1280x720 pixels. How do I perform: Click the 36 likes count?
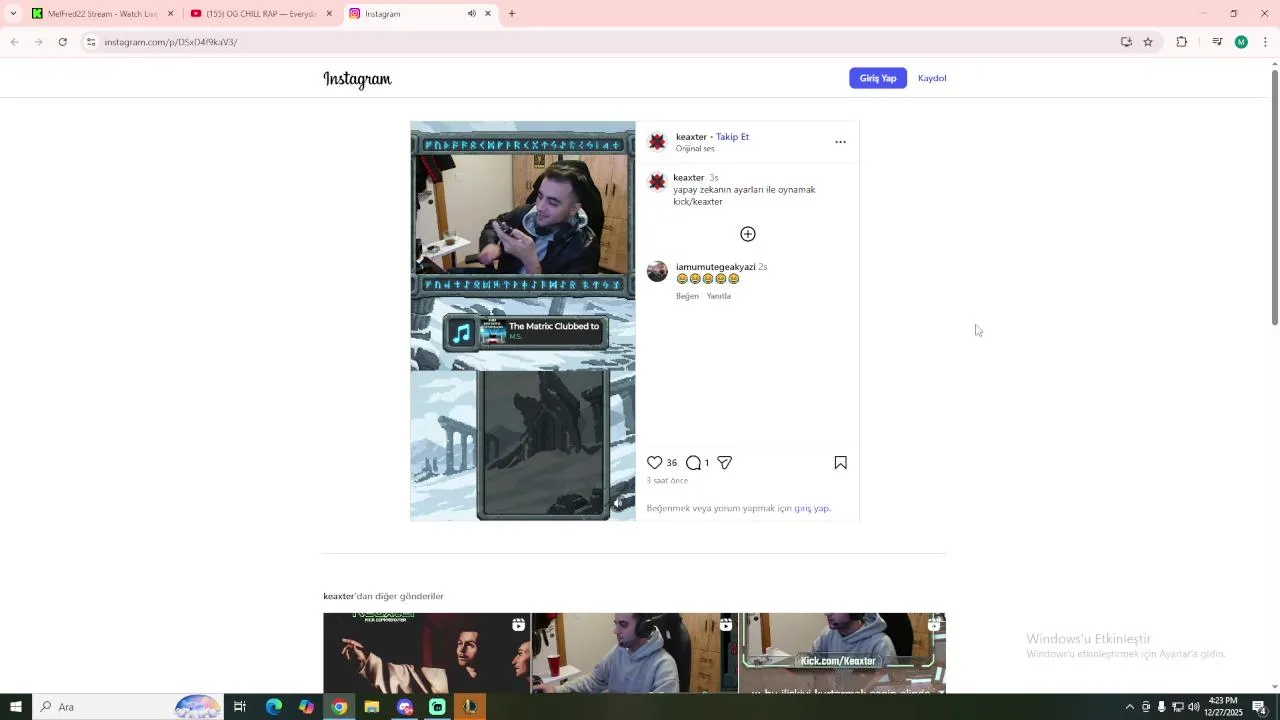click(671, 463)
